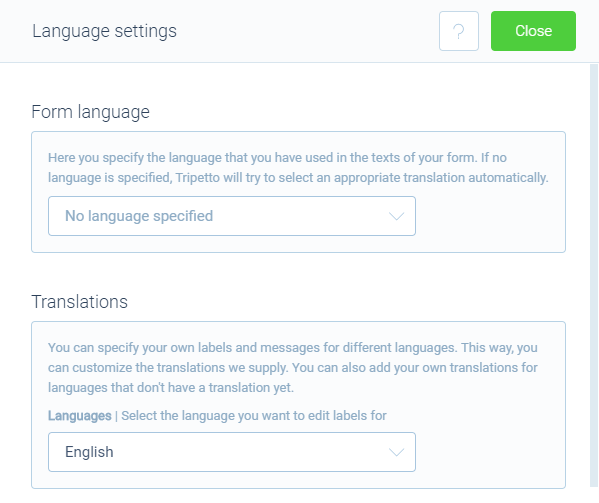Click the Form language description paragraph
Screen dimensions: 599x503
click(x=298, y=168)
